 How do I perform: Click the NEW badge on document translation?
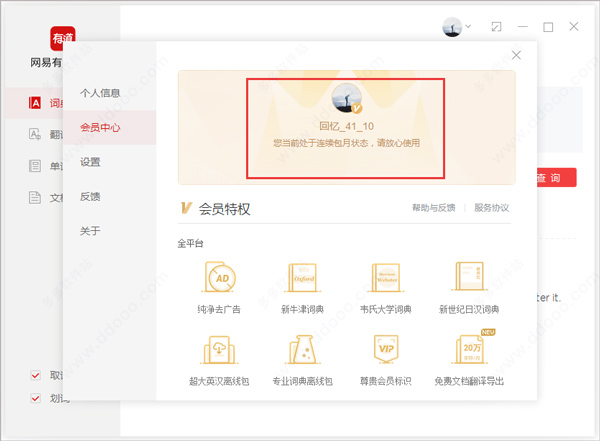[488, 332]
